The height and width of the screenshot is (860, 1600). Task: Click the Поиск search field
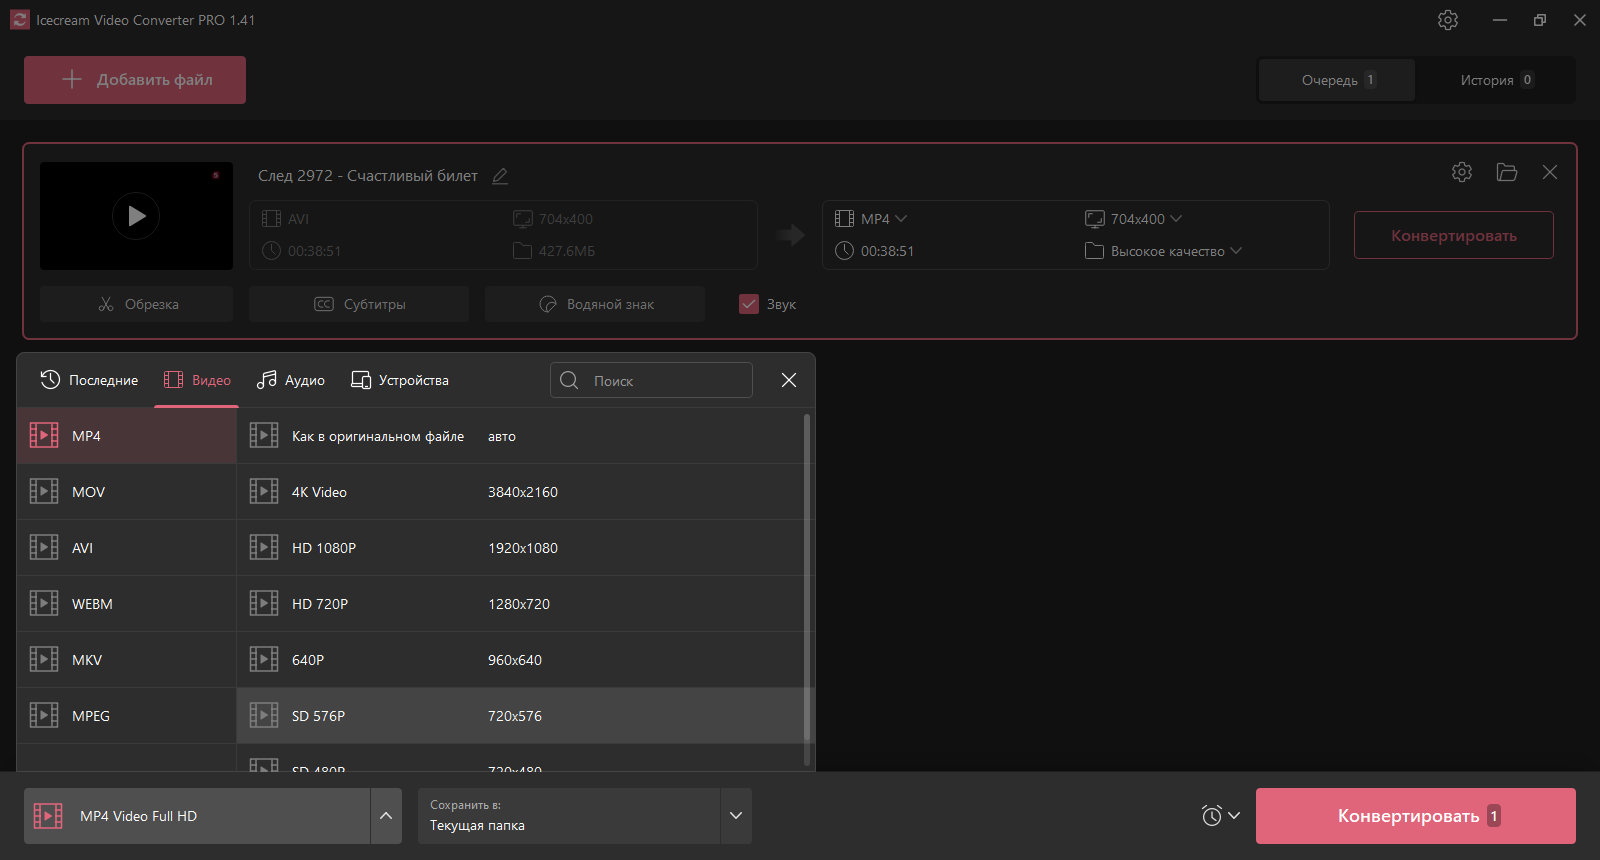pos(651,380)
